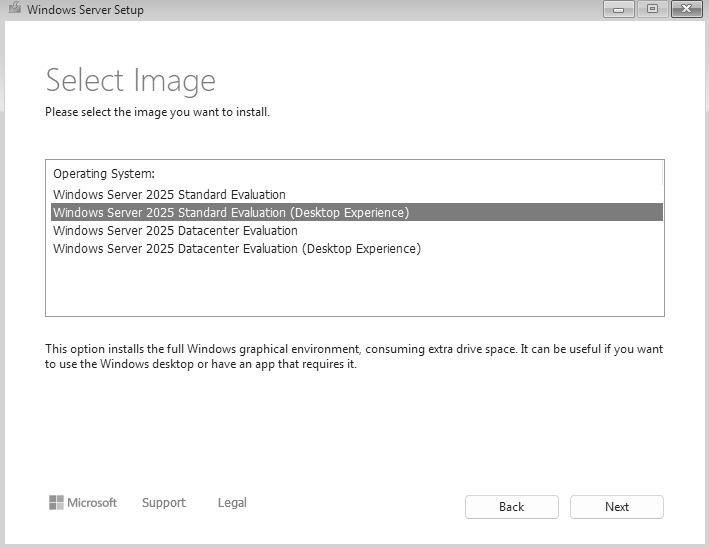Click the Next button
The width and height of the screenshot is (709, 548).
[x=616, y=506]
